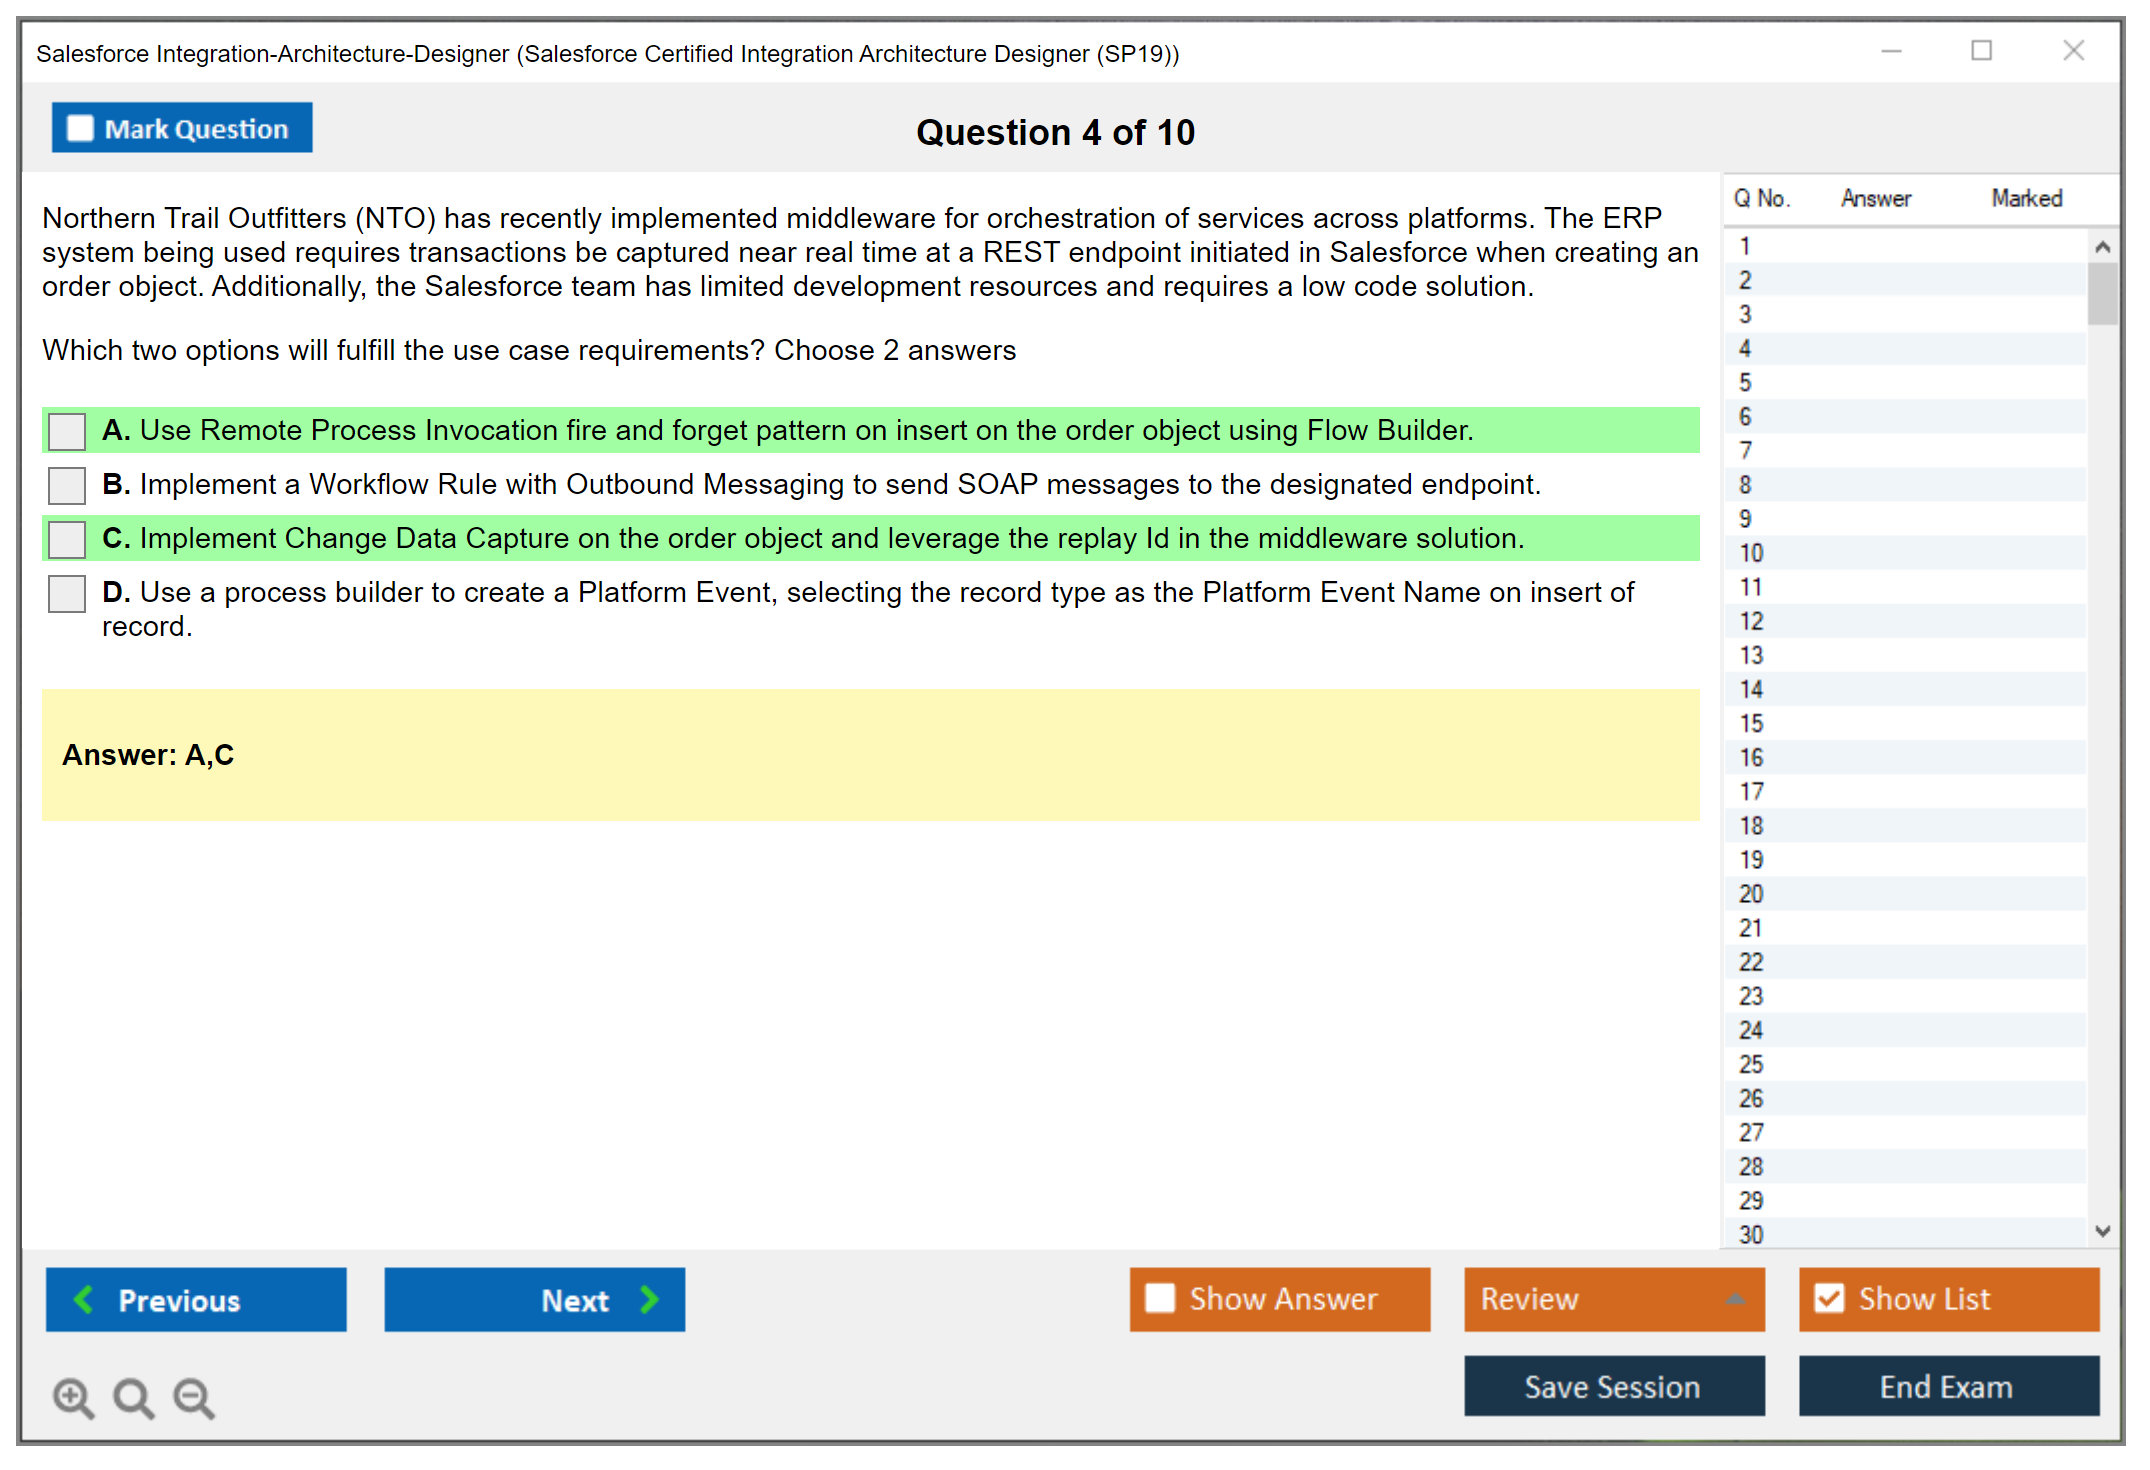
Task: Click the zoom out magnifier icon
Action: (x=194, y=1397)
